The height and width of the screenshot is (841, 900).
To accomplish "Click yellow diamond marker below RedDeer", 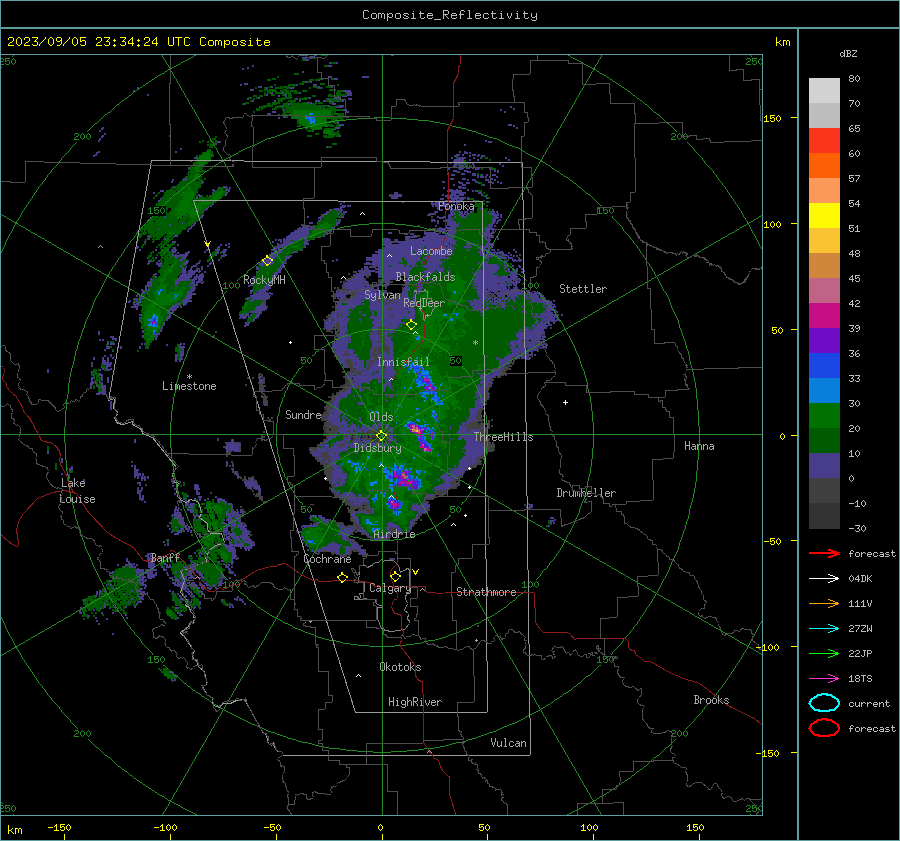I will point(411,325).
